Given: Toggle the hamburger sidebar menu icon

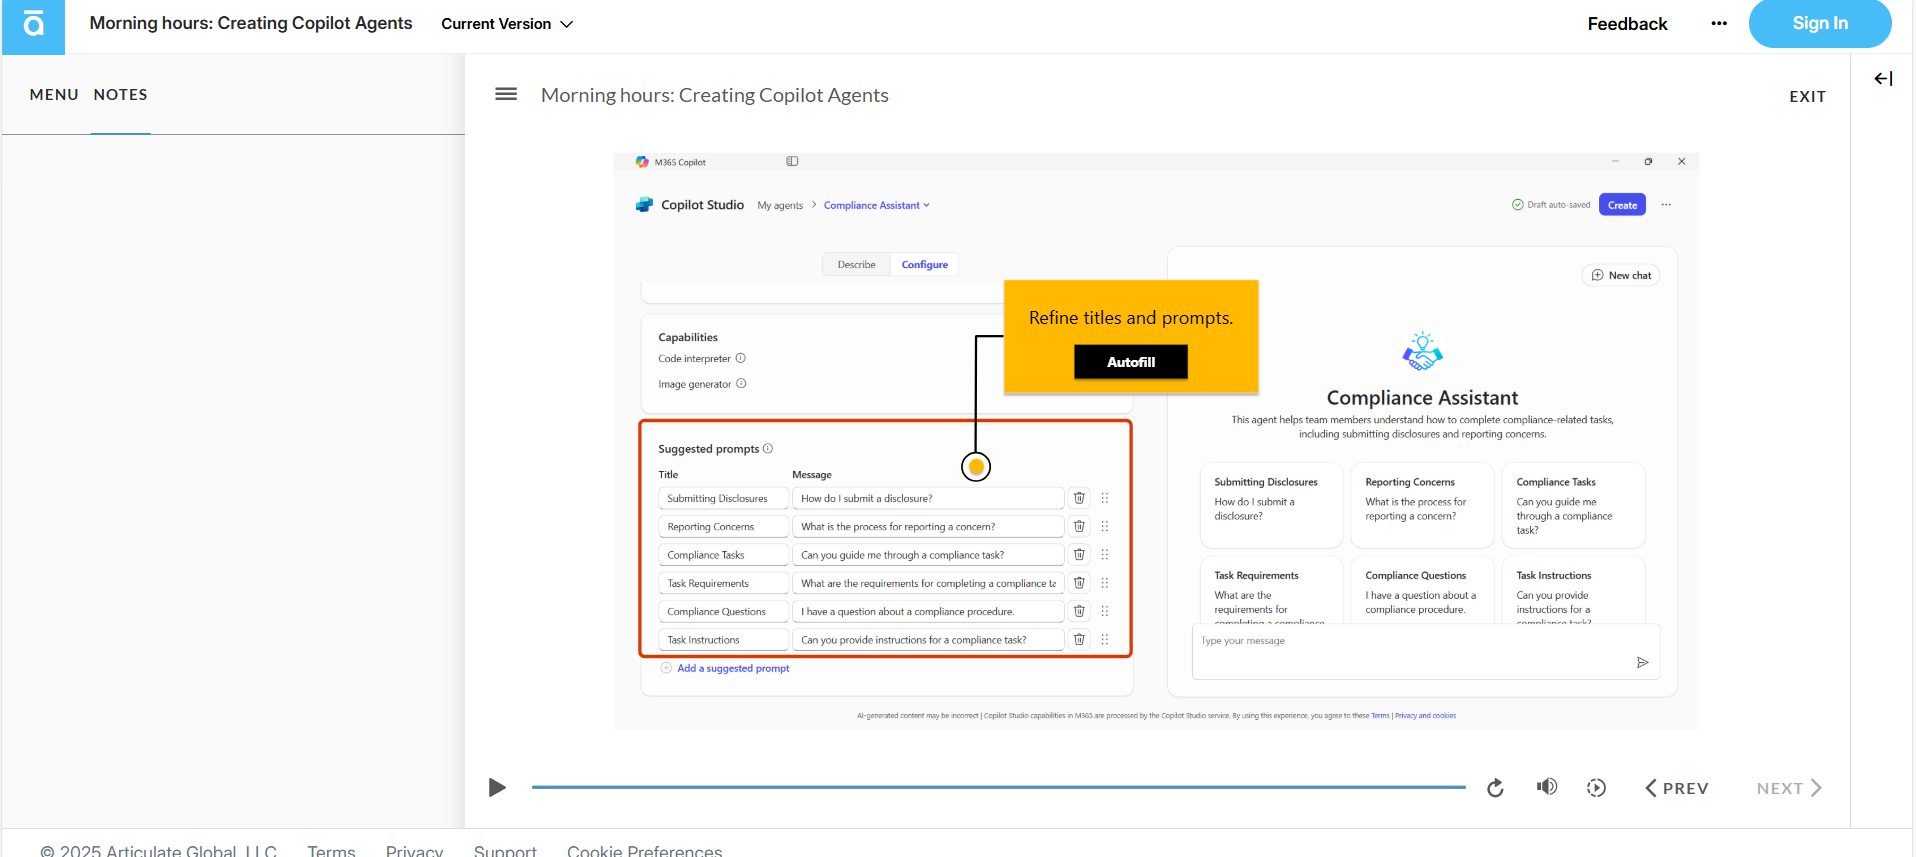Looking at the screenshot, I should point(506,94).
